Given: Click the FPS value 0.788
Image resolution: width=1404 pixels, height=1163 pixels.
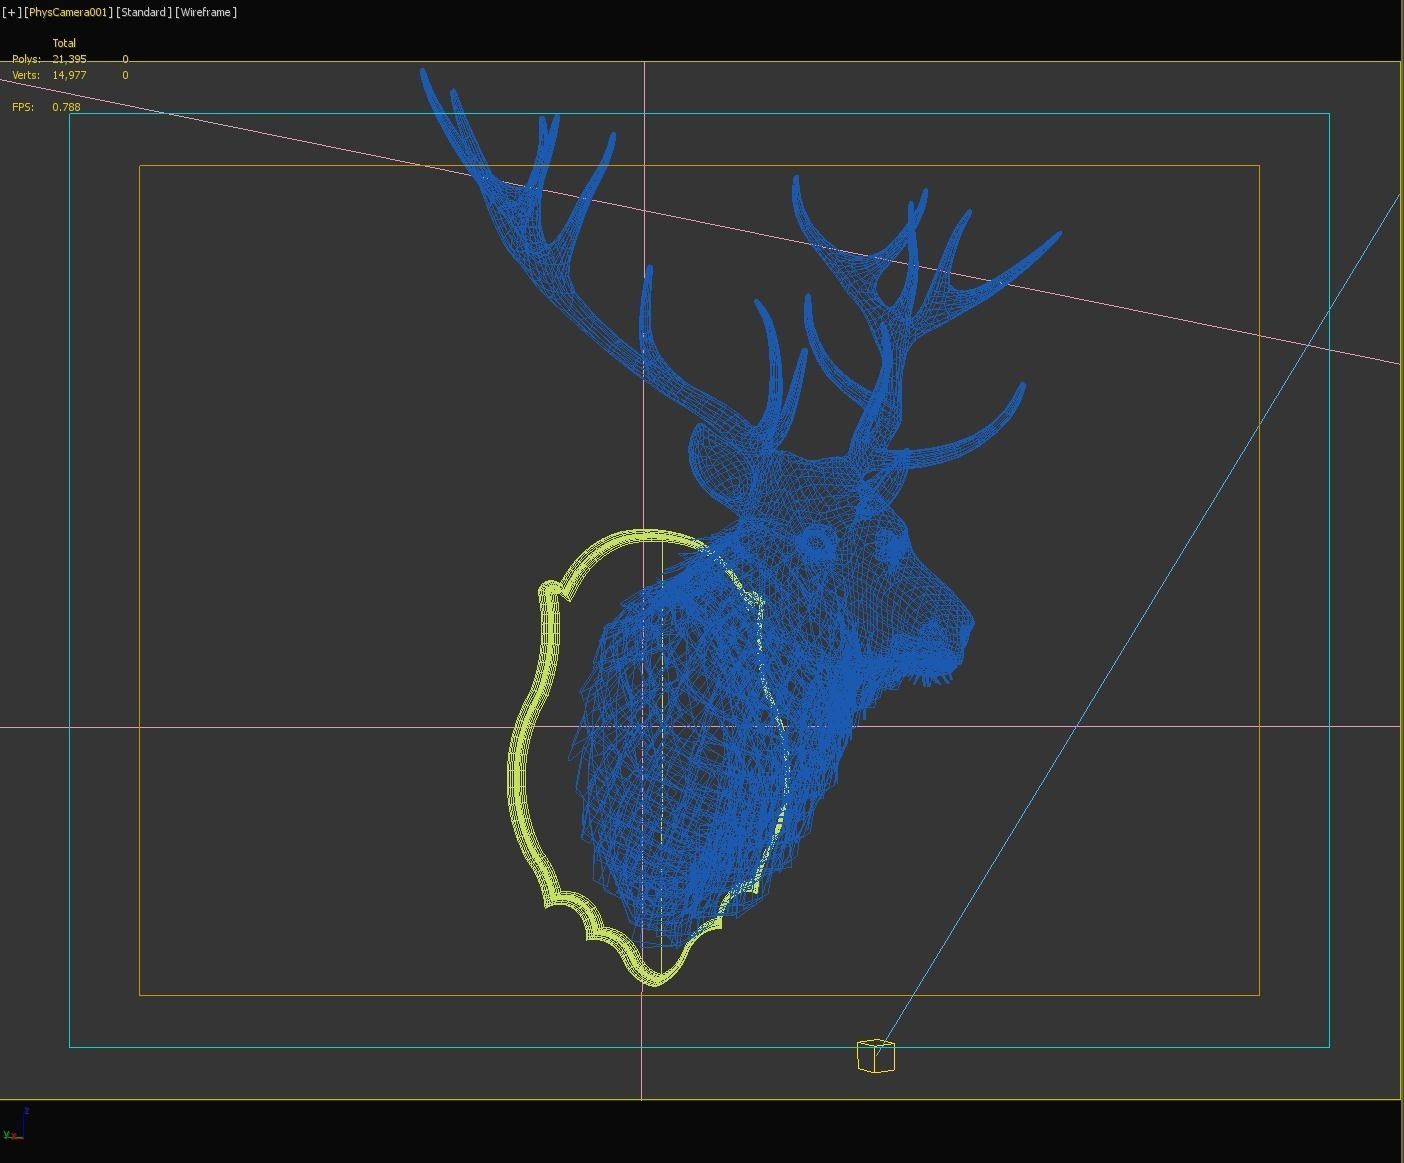Looking at the screenshot, I should point(66,107).
